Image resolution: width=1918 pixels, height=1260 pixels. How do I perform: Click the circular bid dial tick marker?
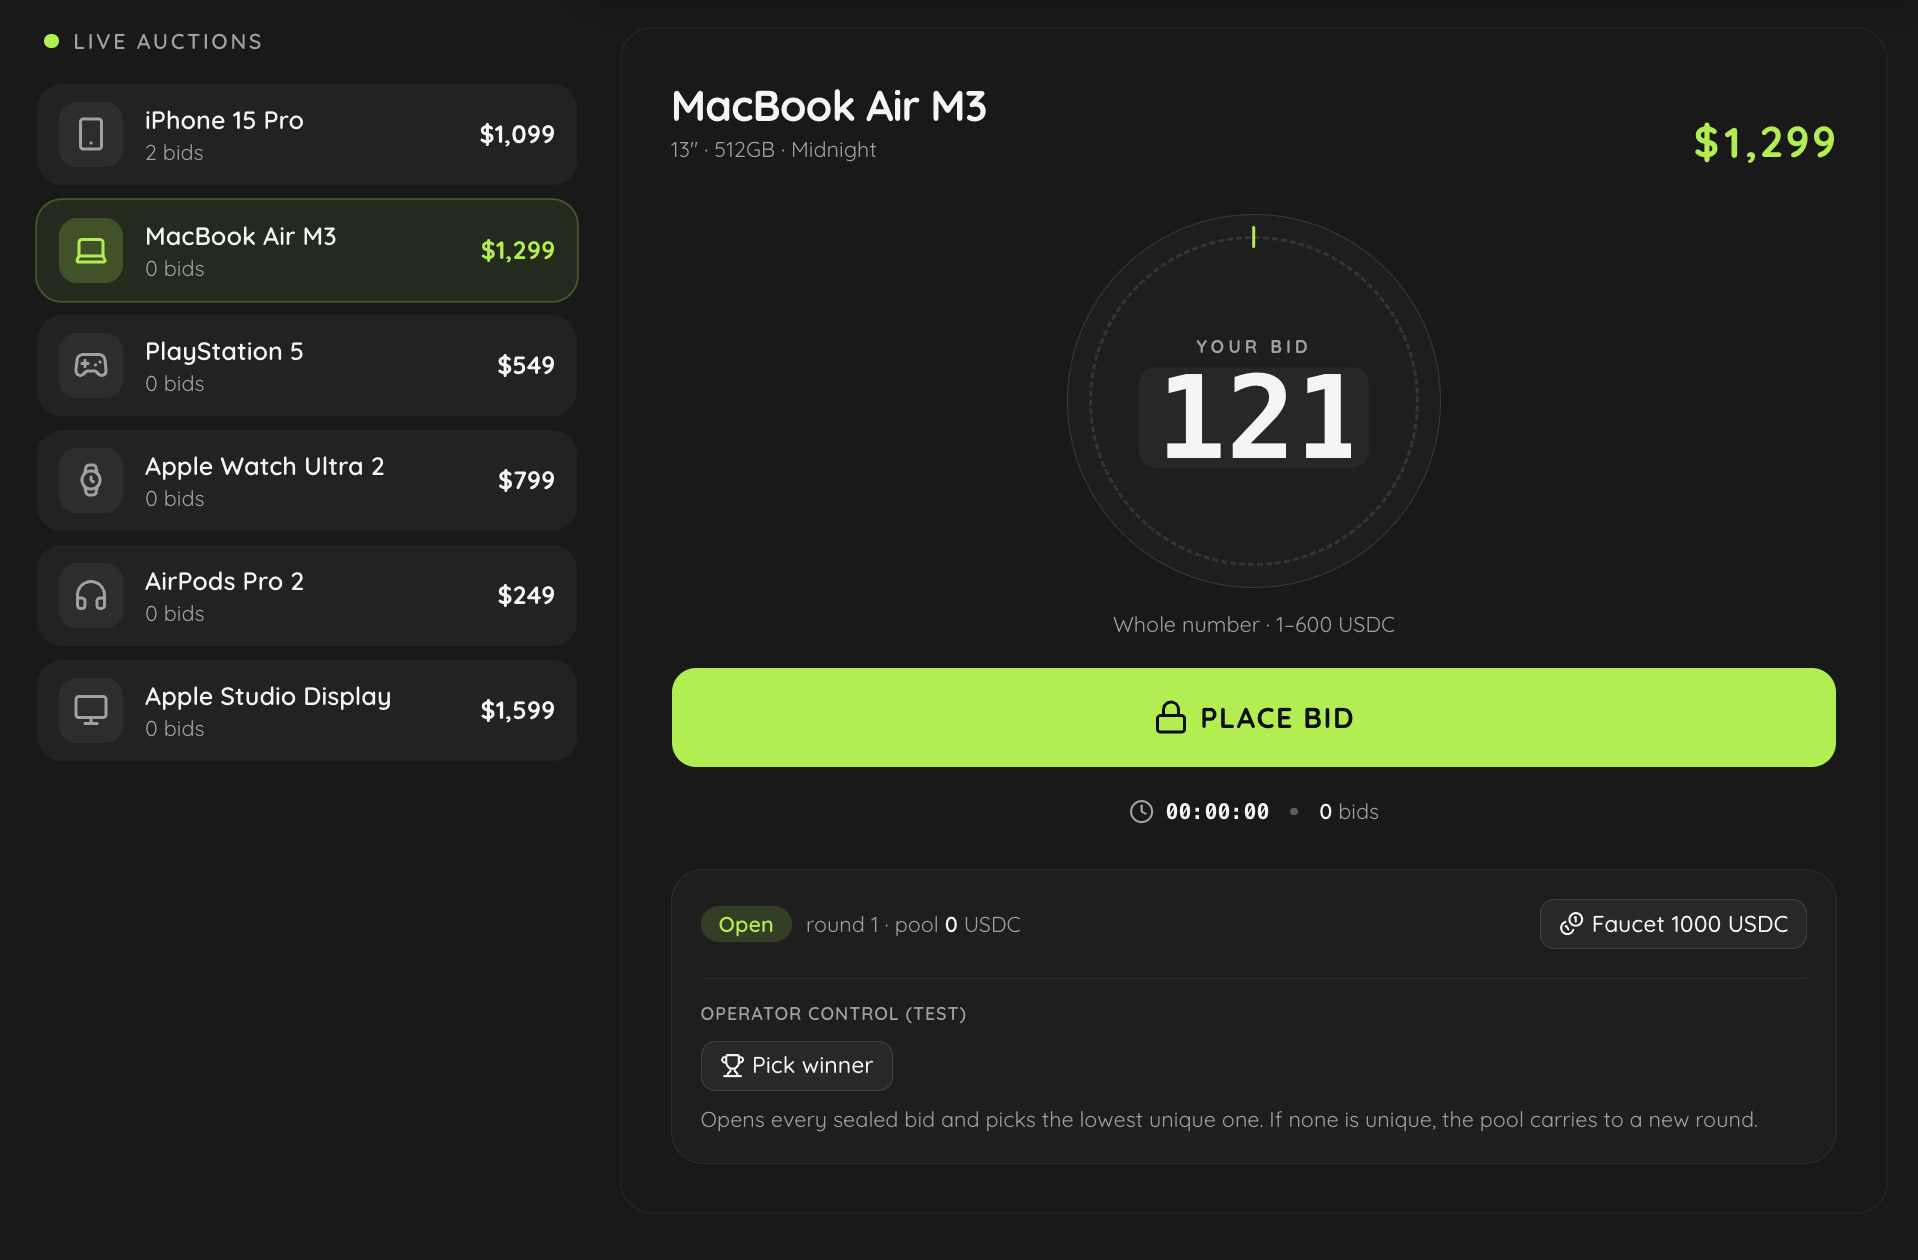1253,237
